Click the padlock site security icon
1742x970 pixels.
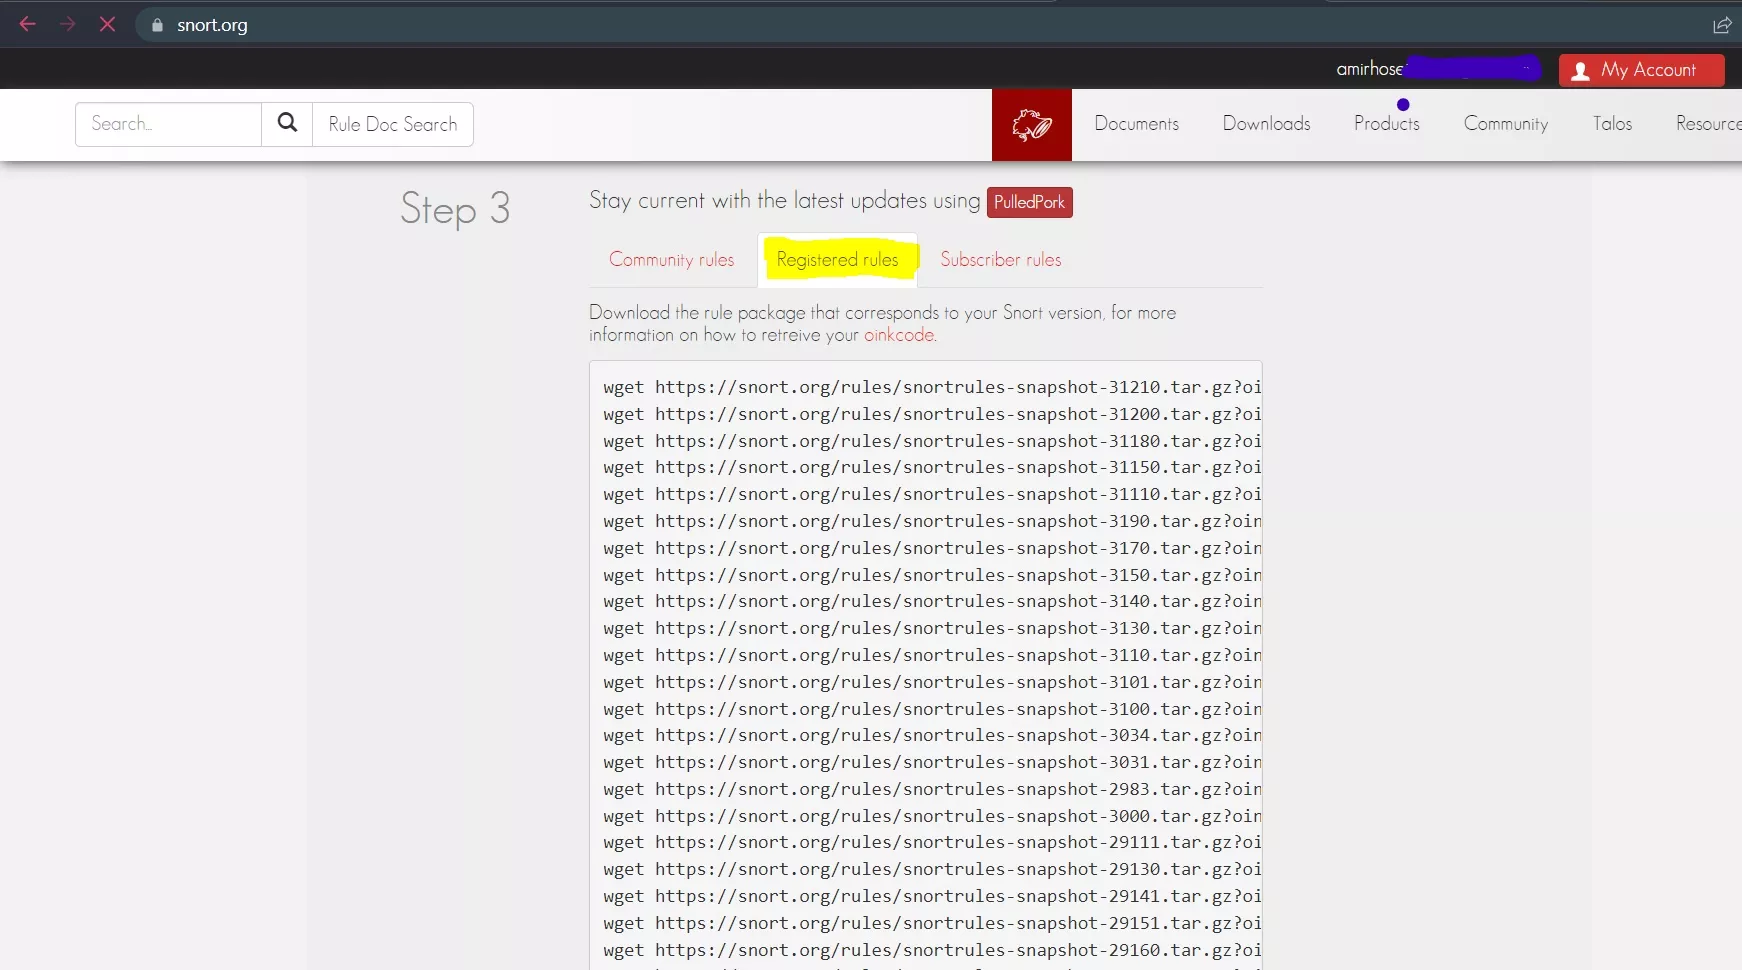click(157, 25)
